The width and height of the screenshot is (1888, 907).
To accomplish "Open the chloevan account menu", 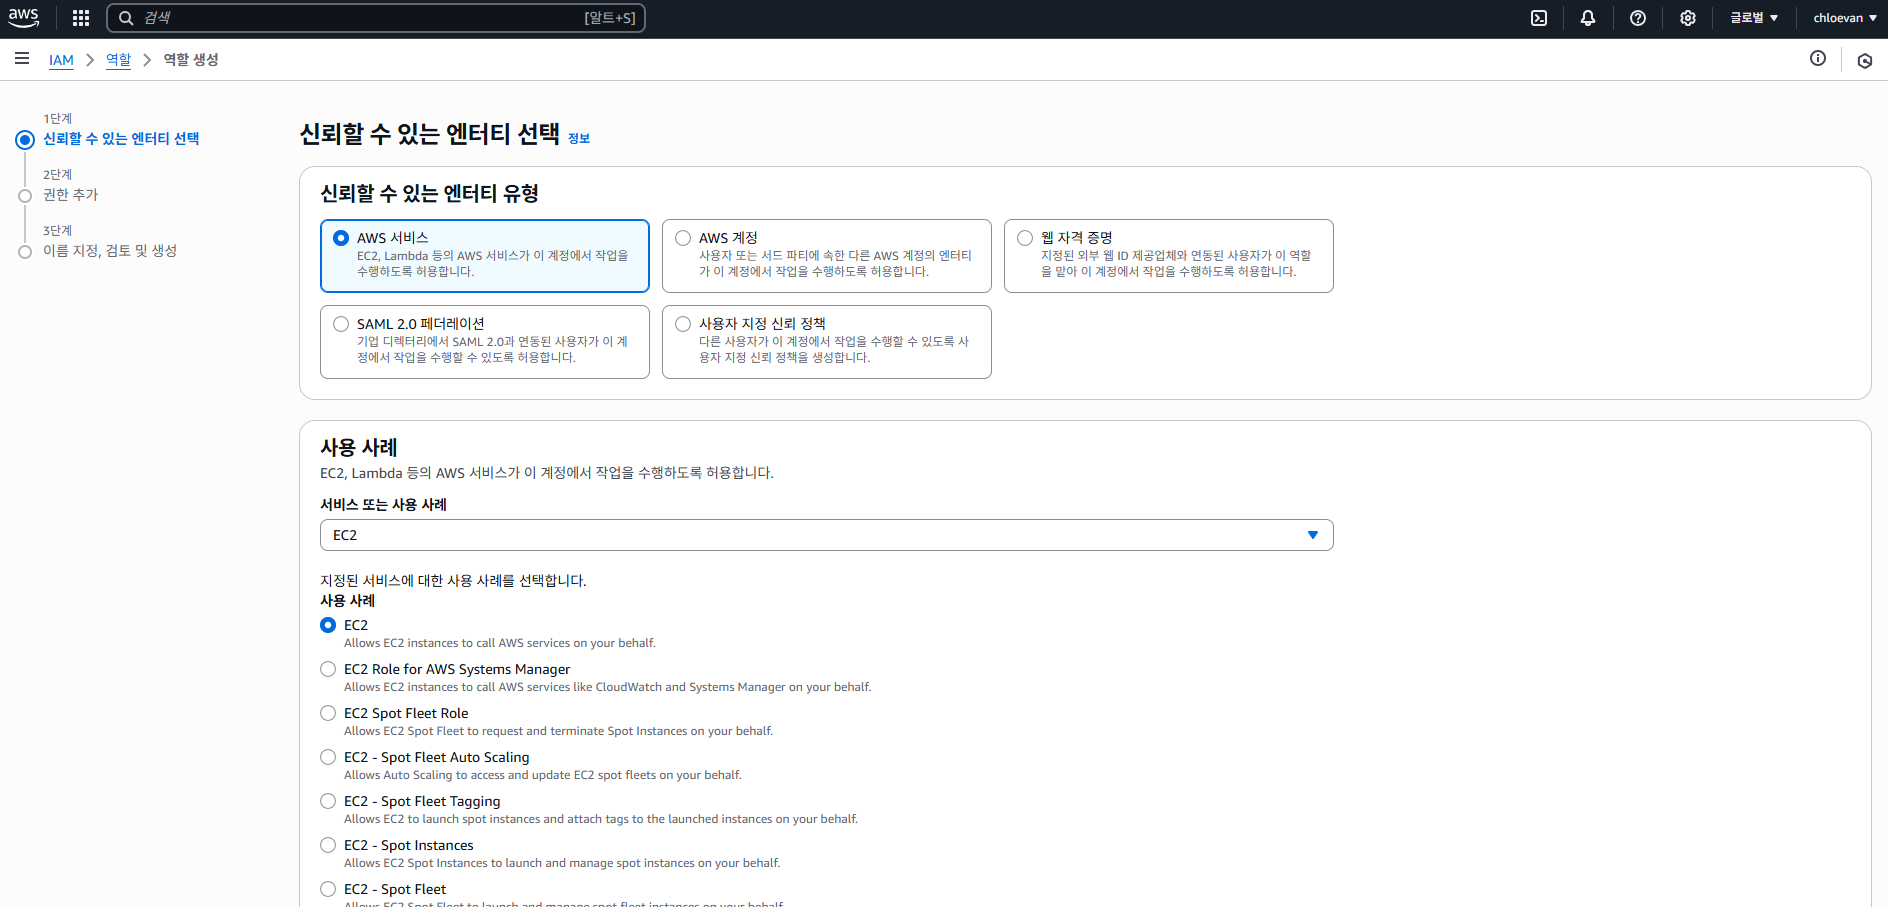I will coord(1845,18).
